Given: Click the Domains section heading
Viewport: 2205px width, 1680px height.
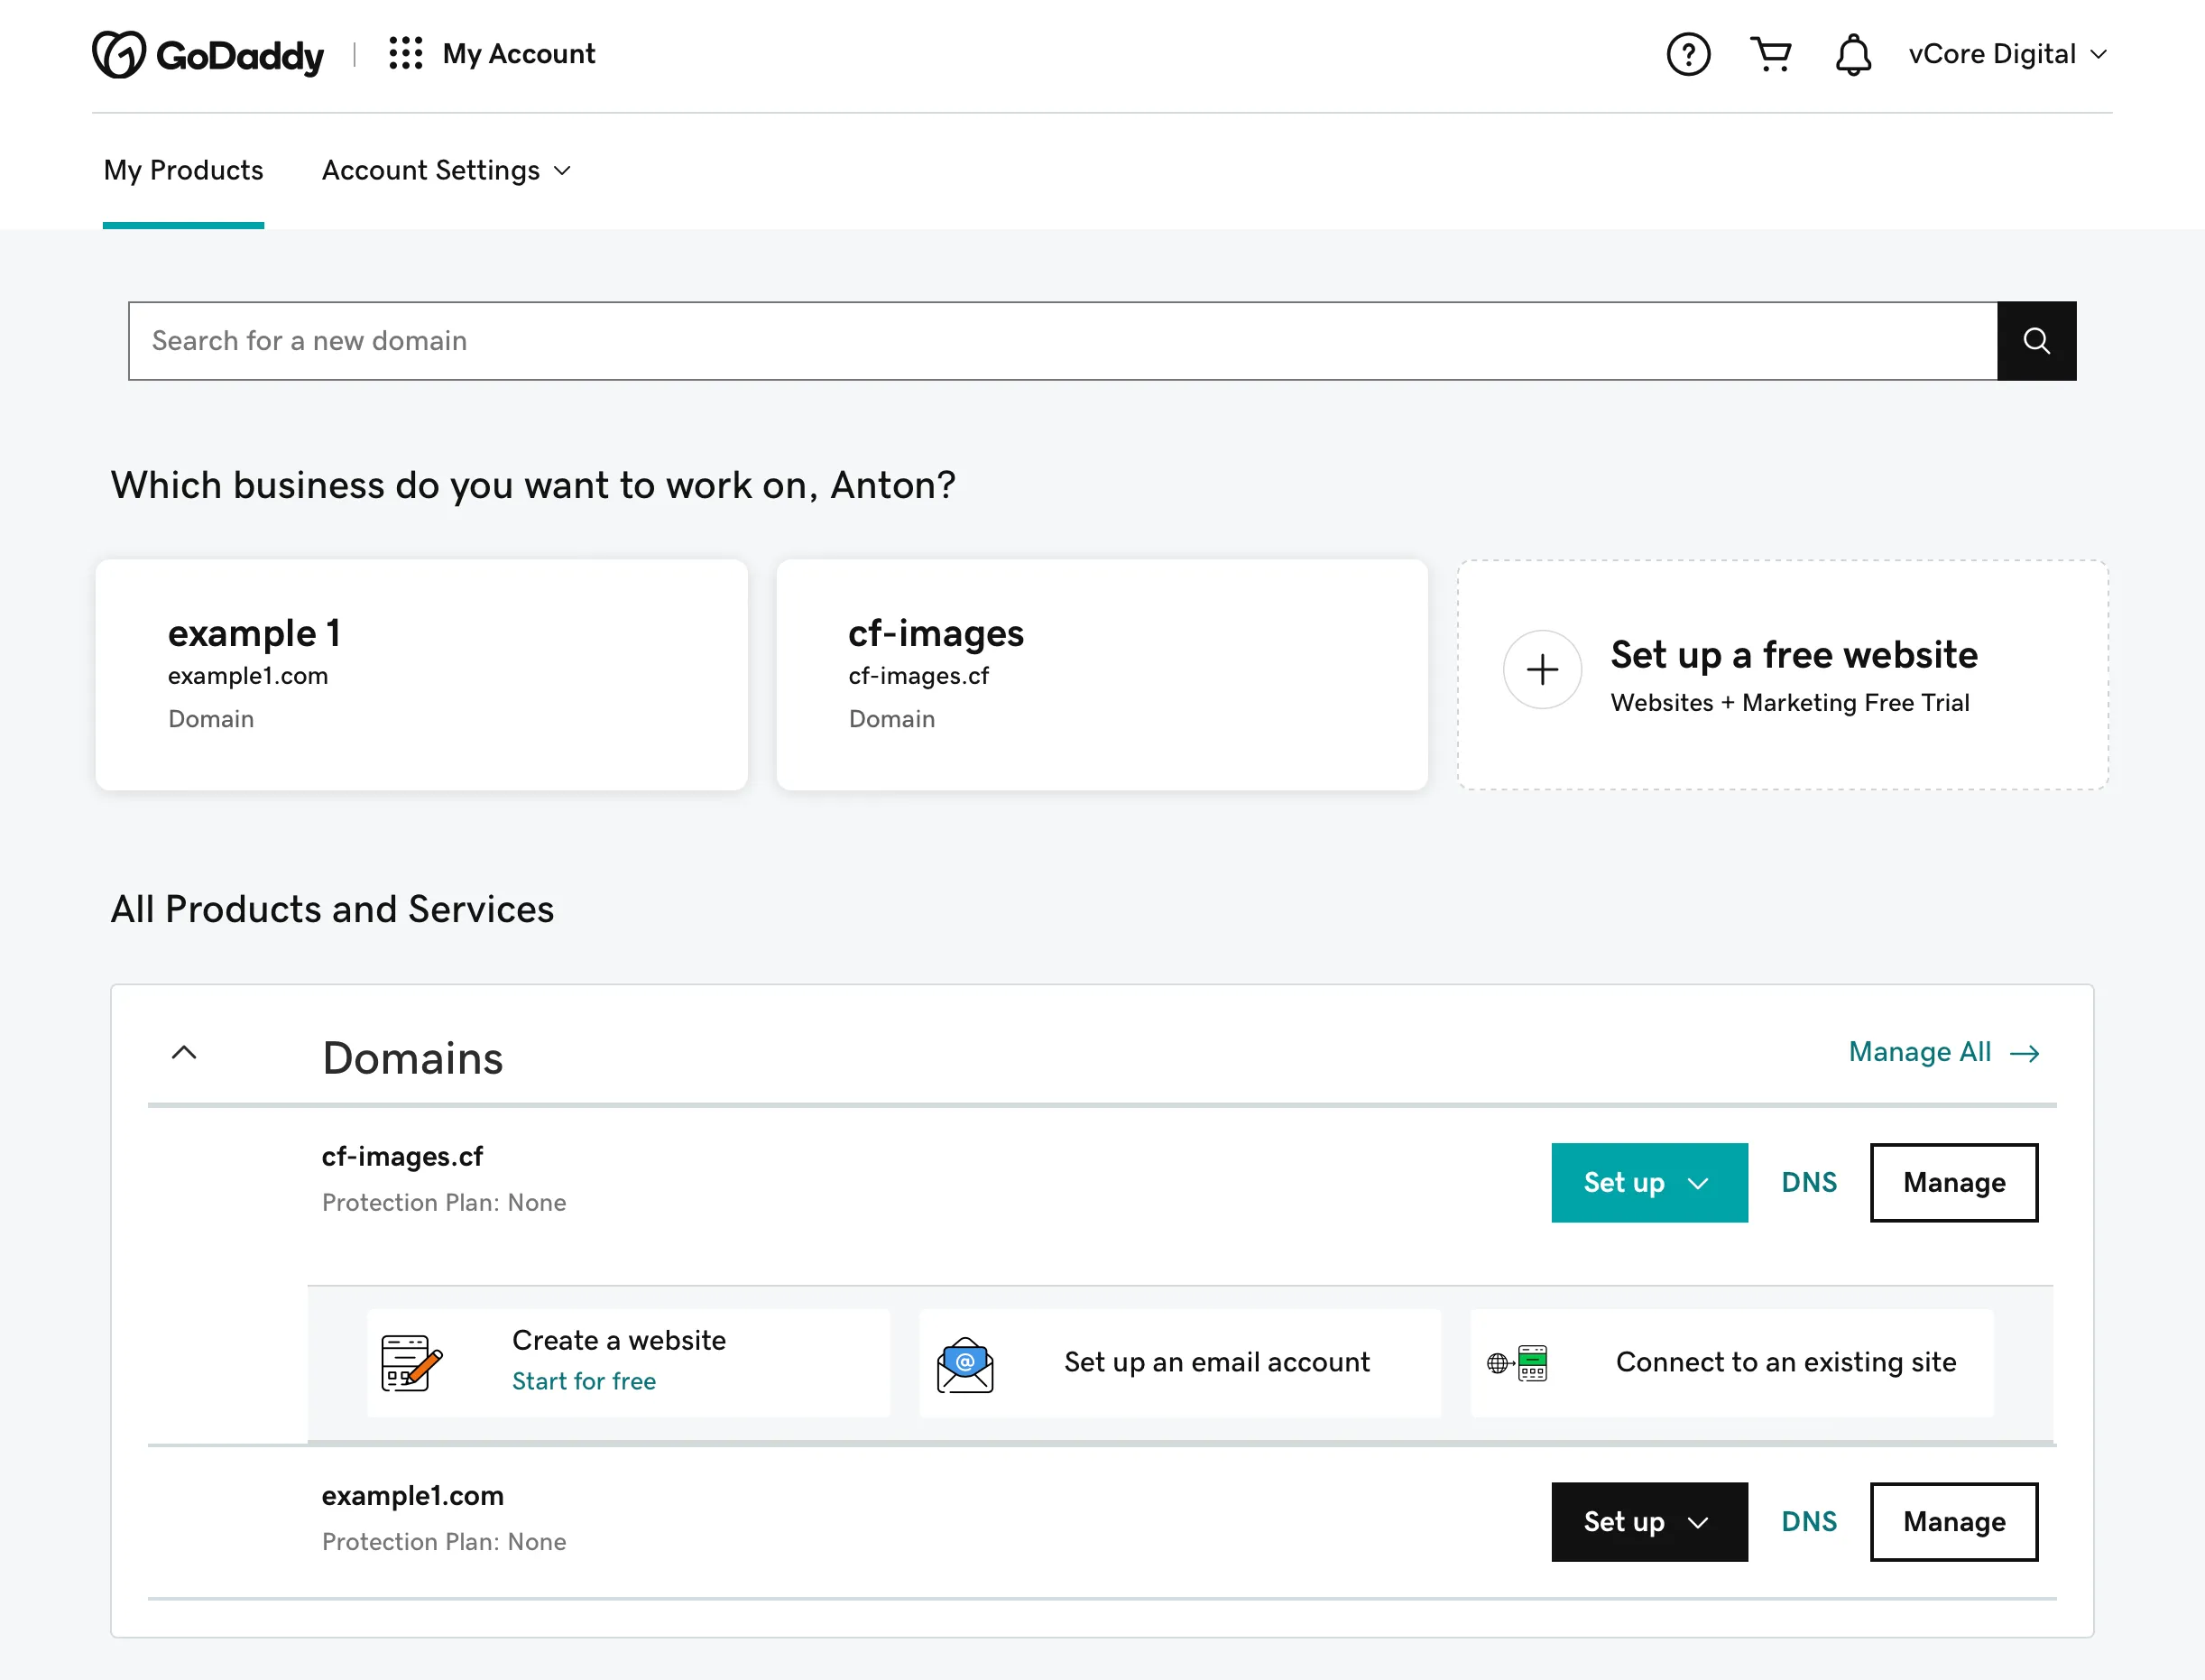Looking at the screenshot, I should 412,1058.
